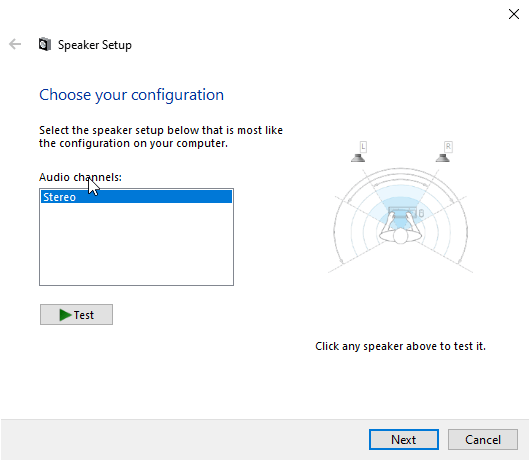Click the listener figure in the diagram
Viewport: 529px width, 461px height.
pyautogui.click(x=400, y=230)
